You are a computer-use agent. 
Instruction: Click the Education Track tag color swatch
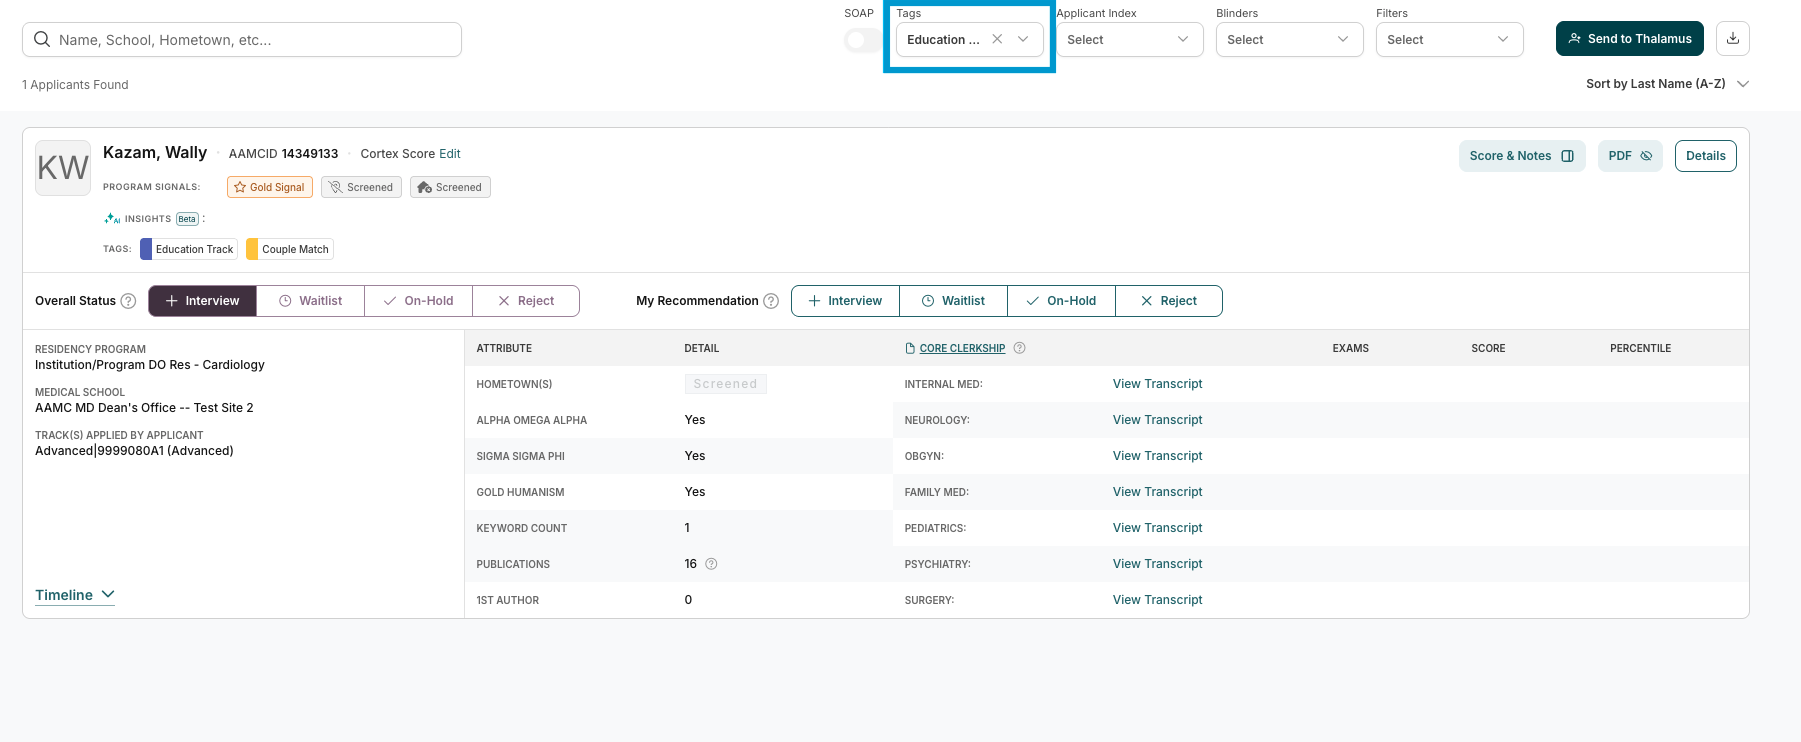point(146,249)
